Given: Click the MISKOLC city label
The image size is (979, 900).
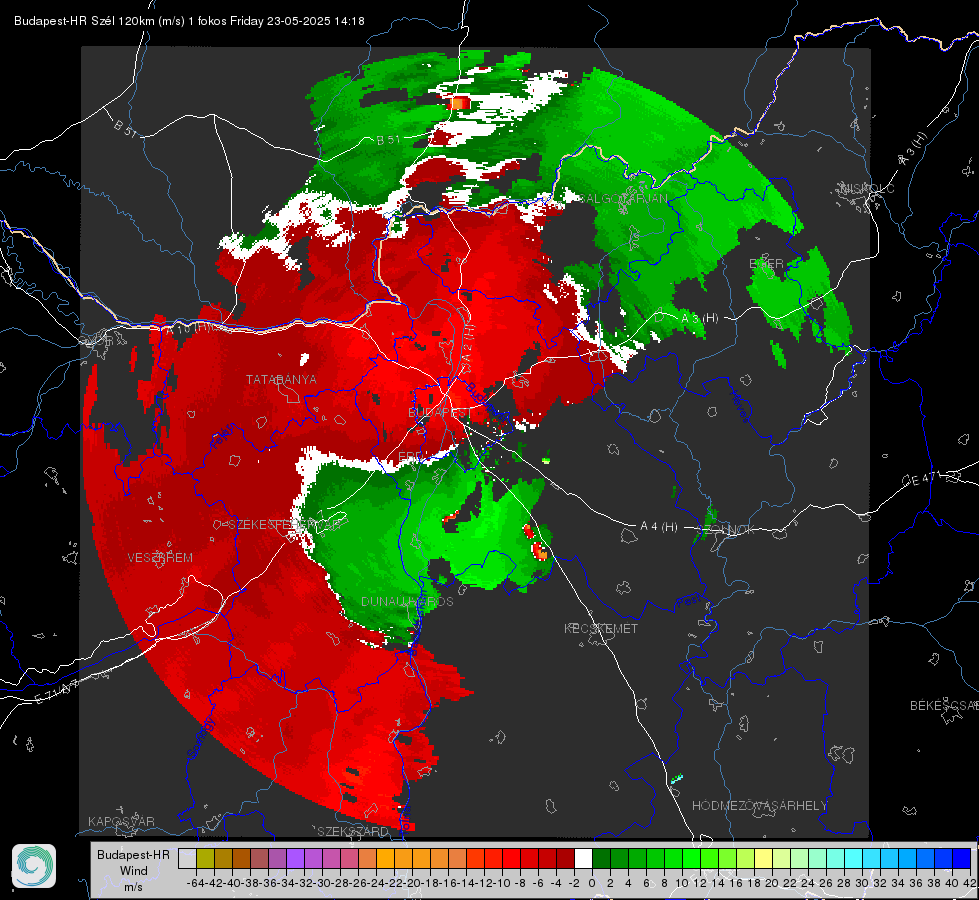Looking at the screenshot, I should [x=867, y=188].
